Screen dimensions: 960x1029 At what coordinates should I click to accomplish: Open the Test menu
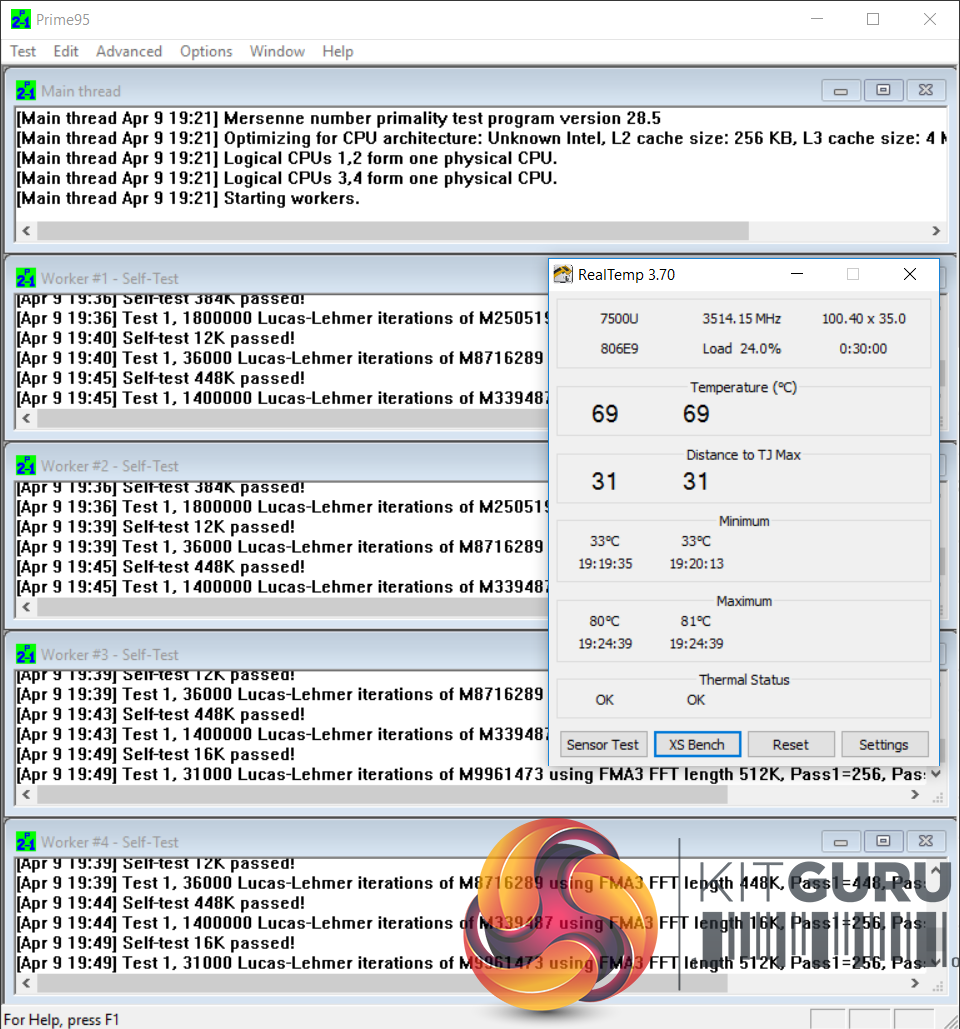(23, 51)
